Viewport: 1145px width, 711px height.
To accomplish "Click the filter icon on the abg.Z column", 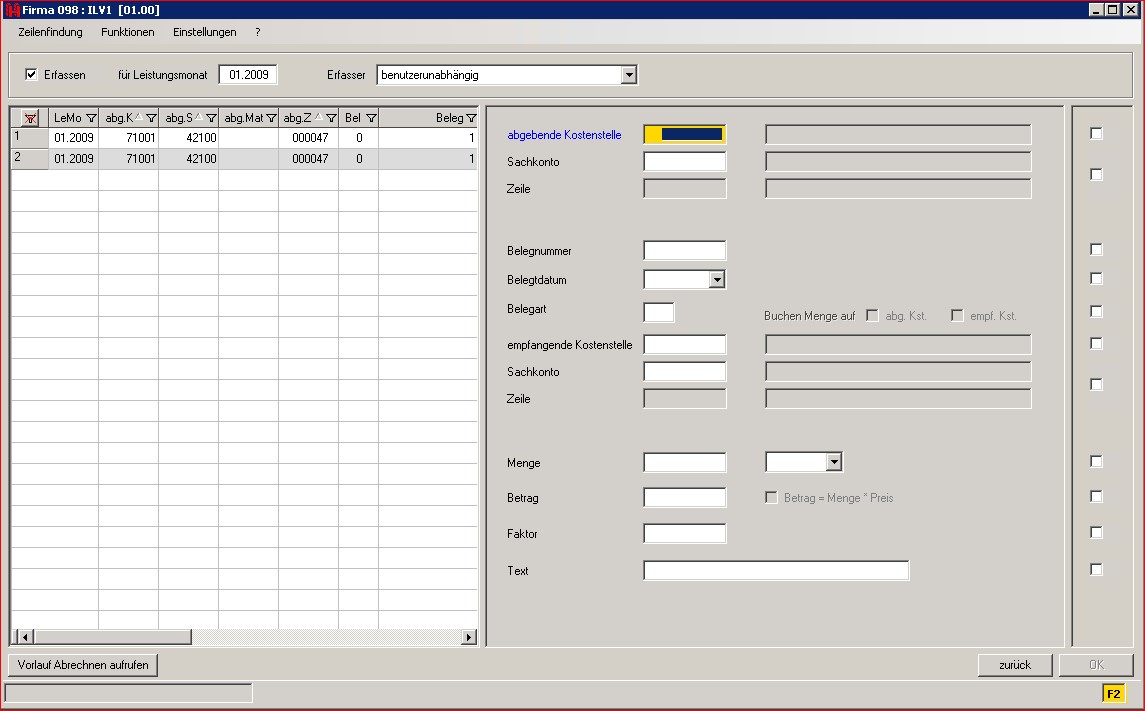I will (x=331, y=118).
